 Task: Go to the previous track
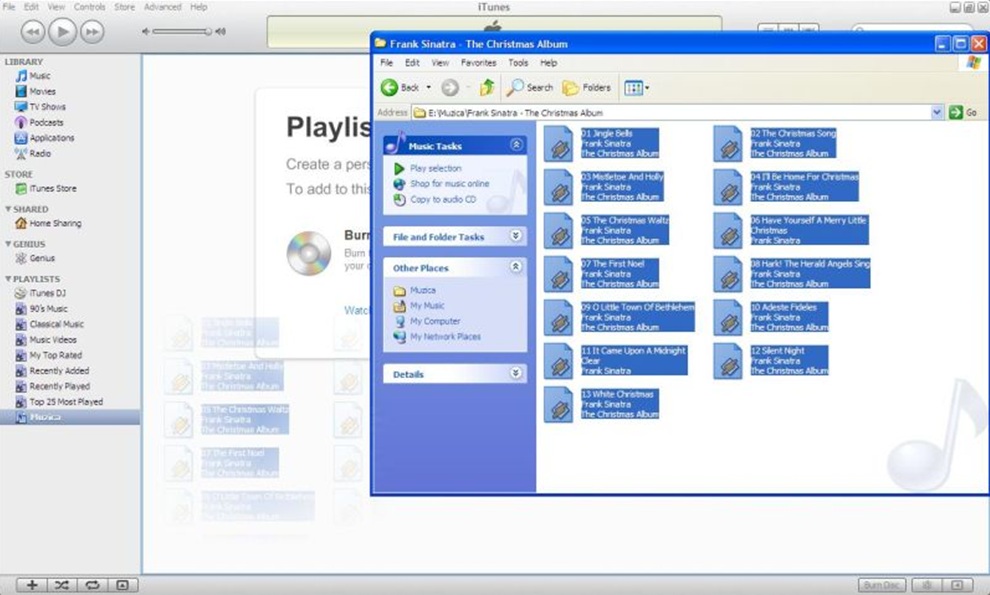click(32, 32)
